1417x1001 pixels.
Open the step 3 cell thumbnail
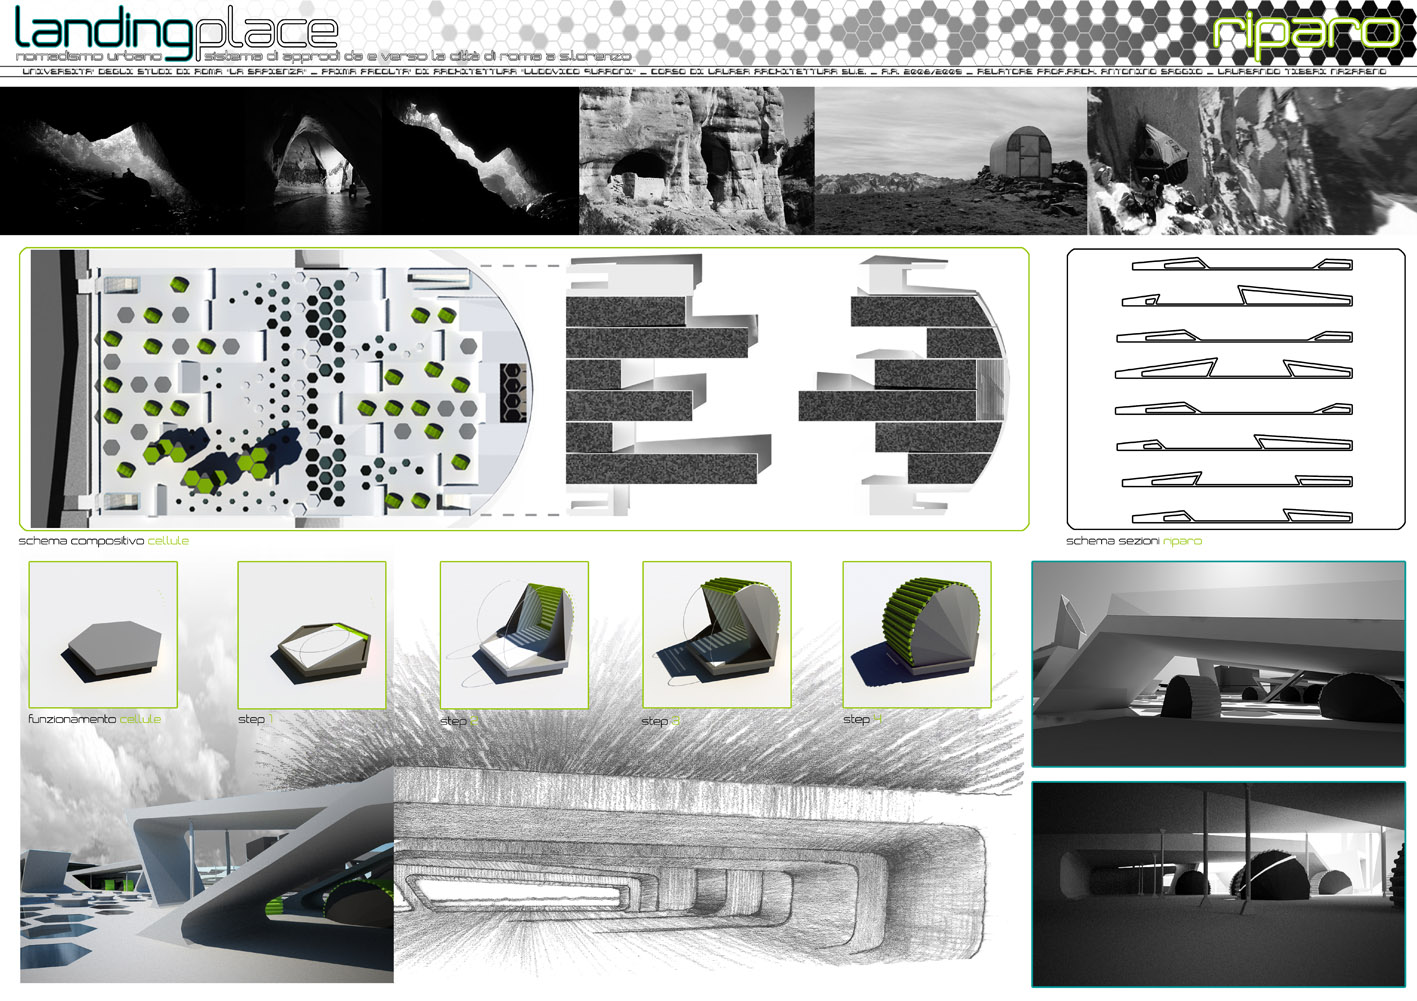[x=716, y=635]
